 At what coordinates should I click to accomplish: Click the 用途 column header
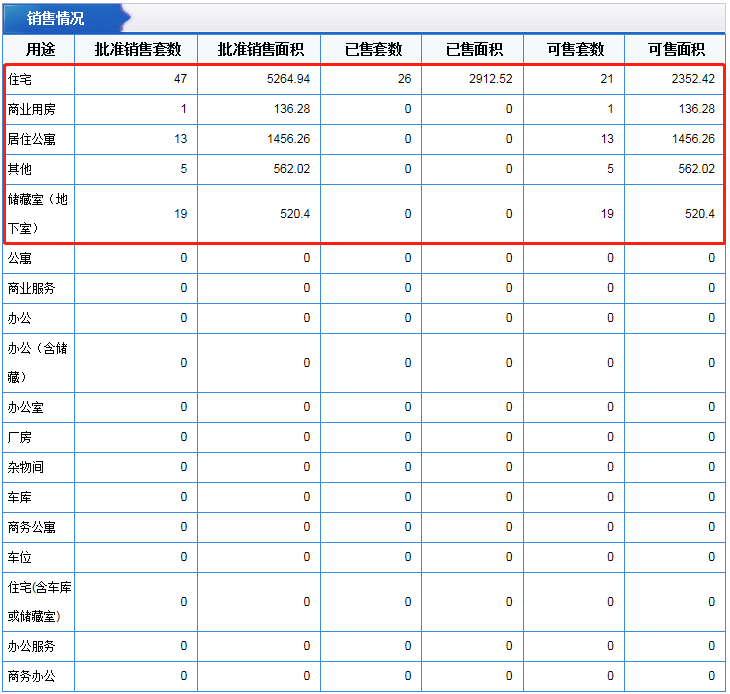point(40,49)
